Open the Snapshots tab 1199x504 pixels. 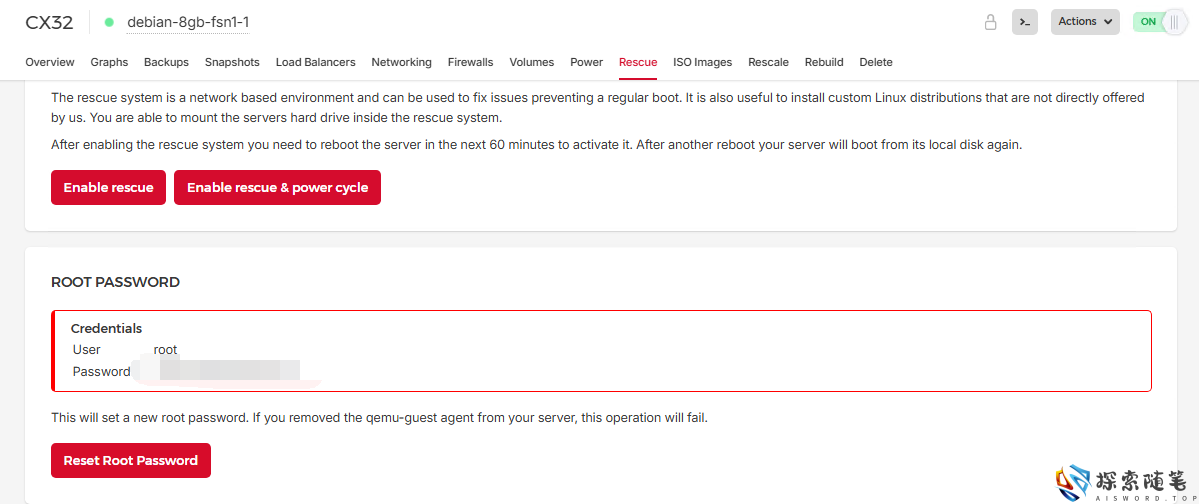(232, 62)
